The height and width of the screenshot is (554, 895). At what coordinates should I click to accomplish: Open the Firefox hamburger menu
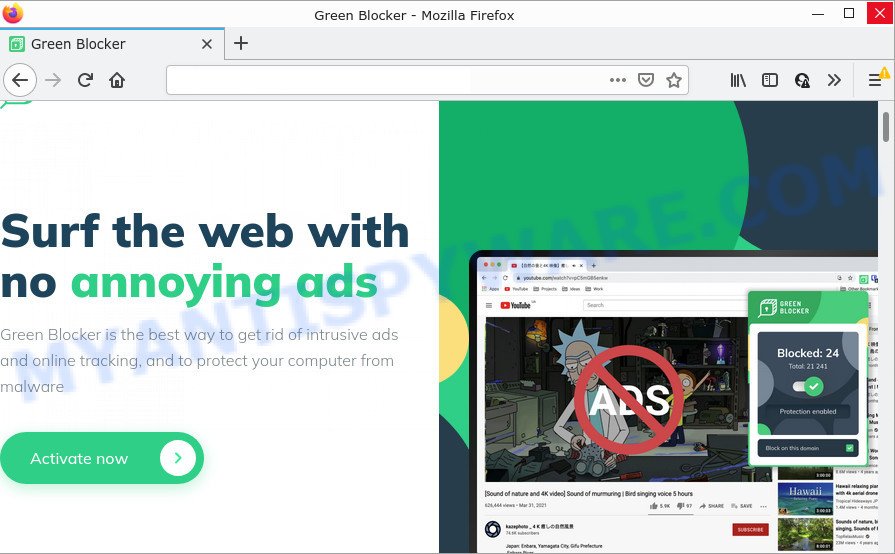click(x=875, y=80)
